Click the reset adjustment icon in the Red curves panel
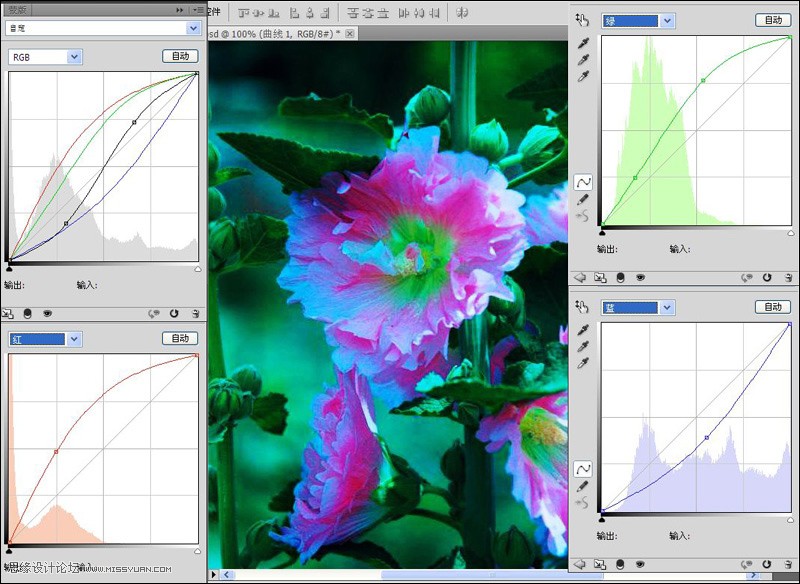800x584 pixels. click(x=174, y=313)
